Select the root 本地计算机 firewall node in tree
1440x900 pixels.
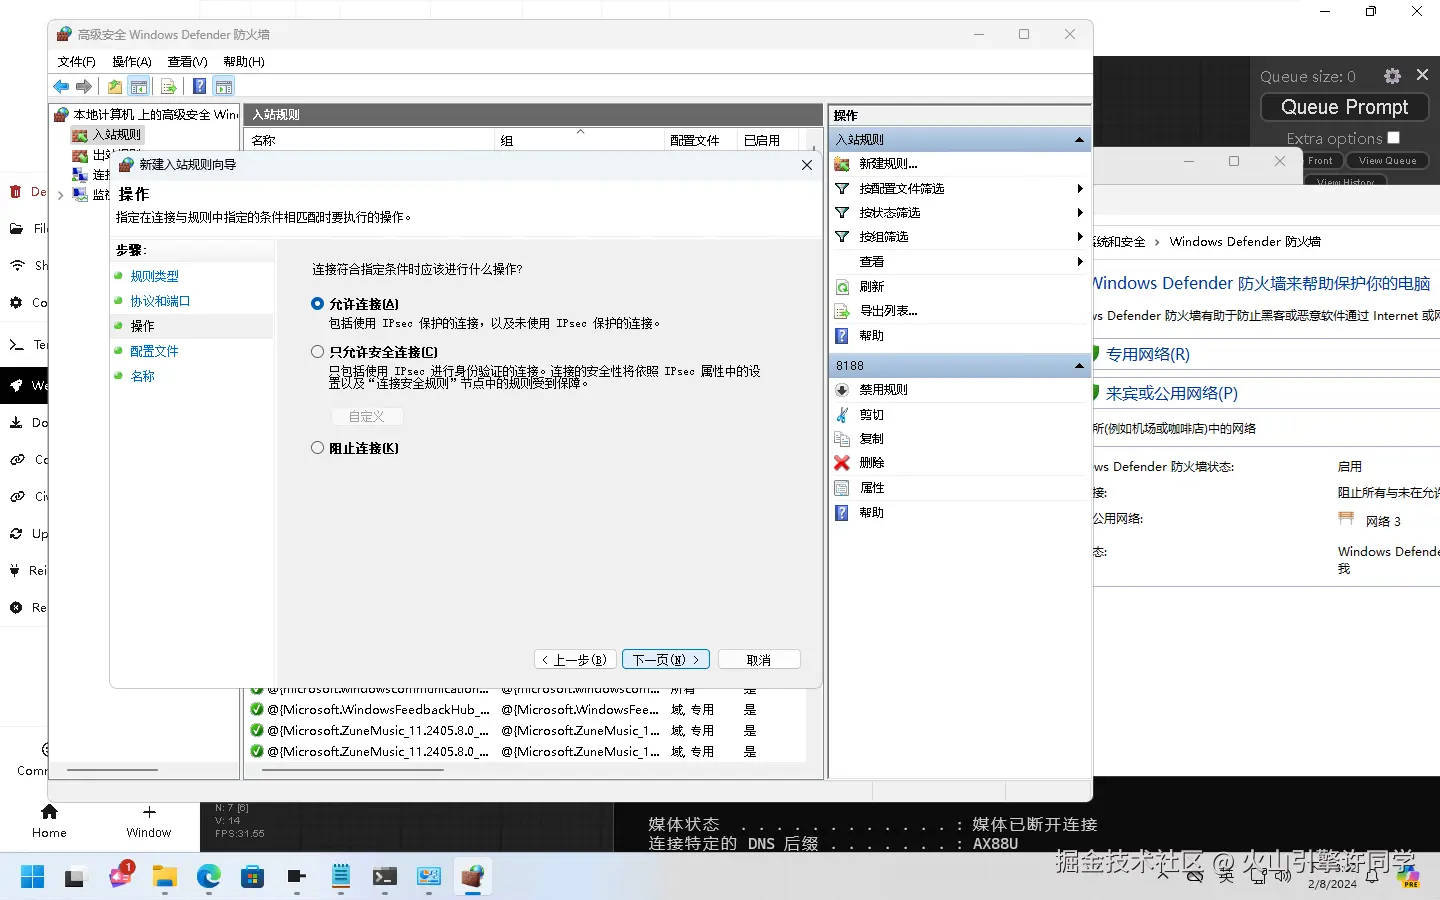(147, 114)
